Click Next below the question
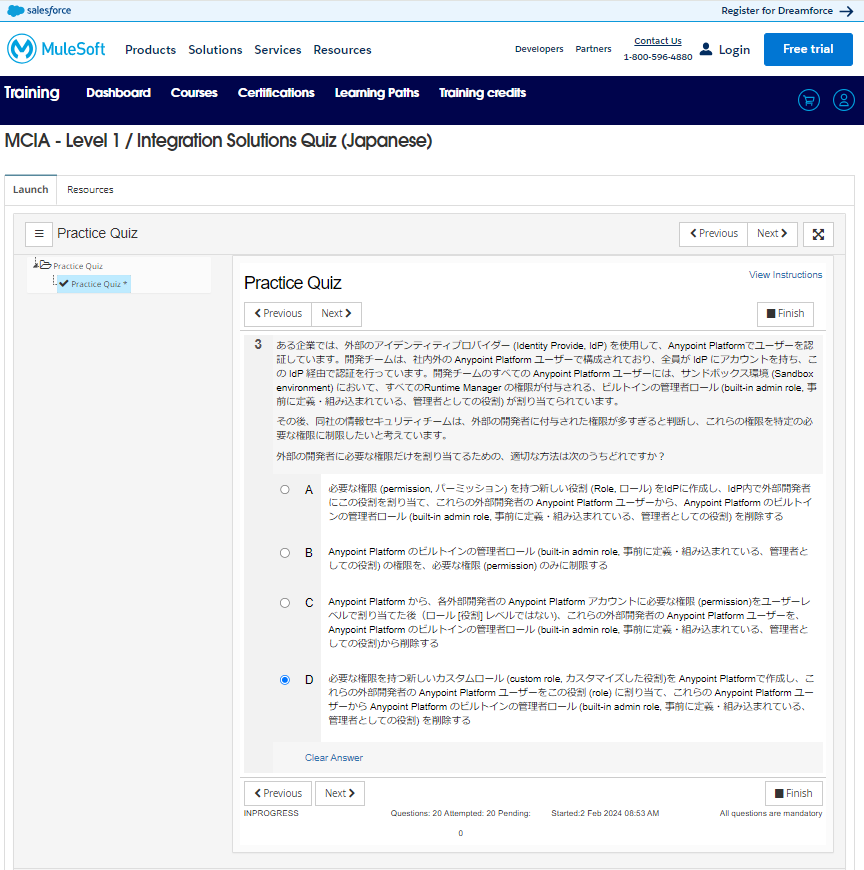The image size is (864, 870). 340,793
